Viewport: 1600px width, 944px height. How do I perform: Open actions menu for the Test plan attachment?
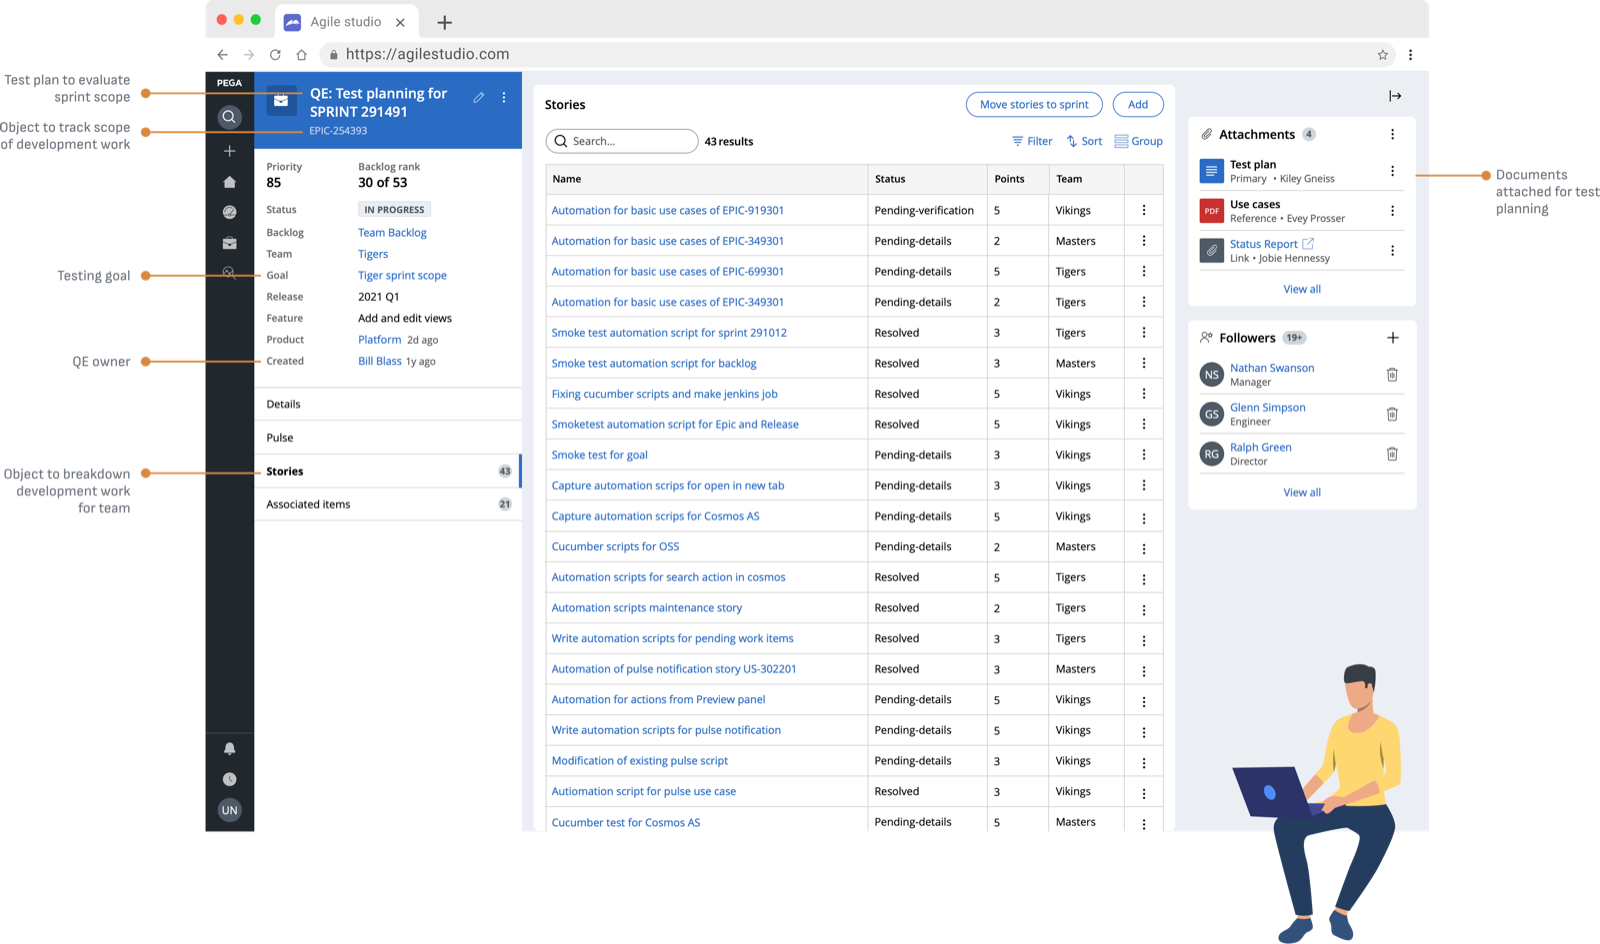click(x=1392, y=171)
